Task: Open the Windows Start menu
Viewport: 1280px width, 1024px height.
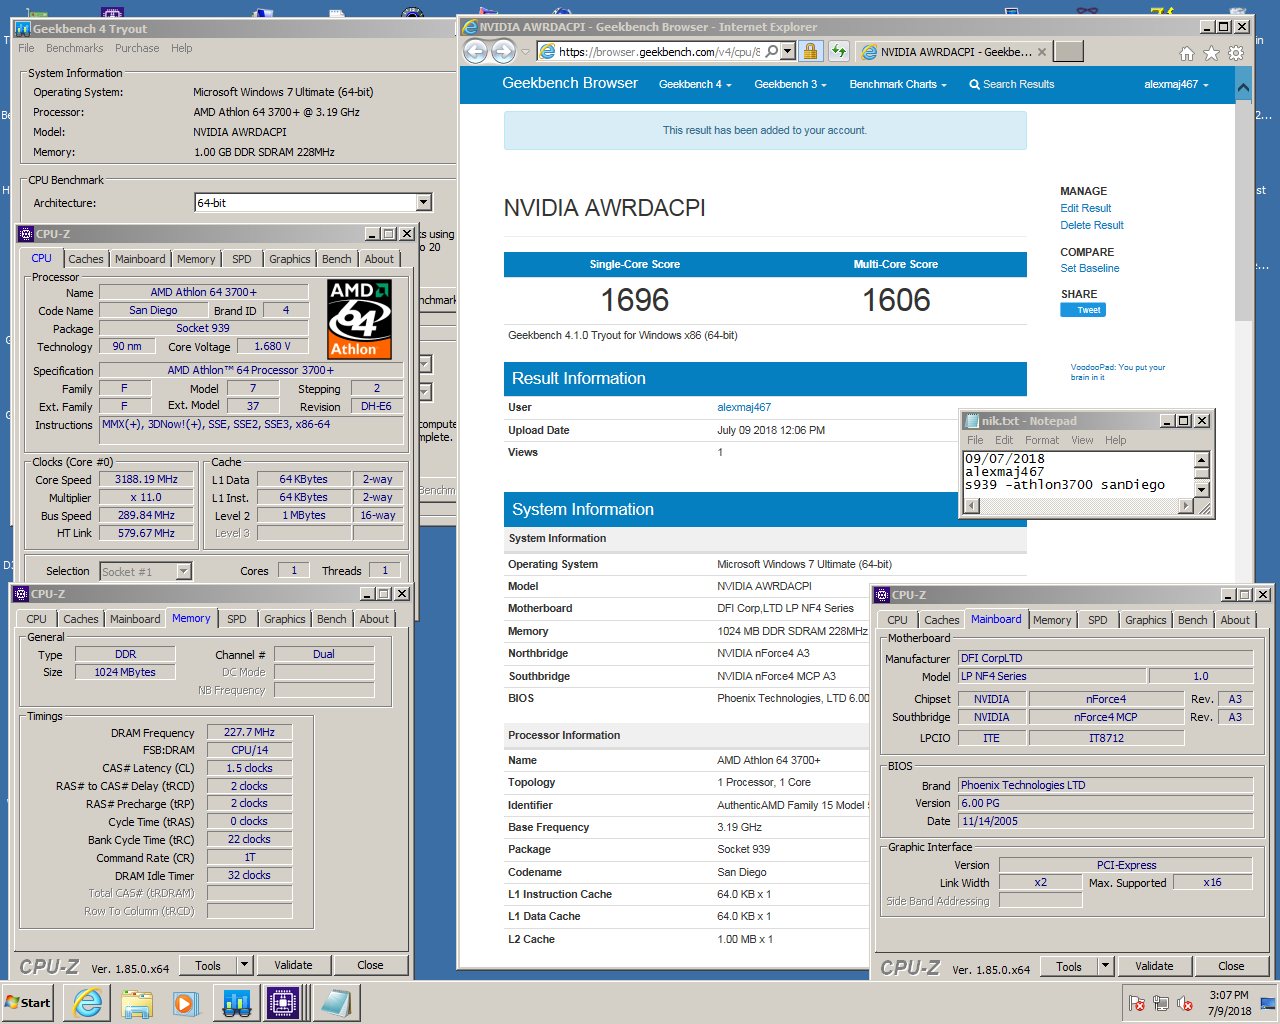Action: [28, 1003]
